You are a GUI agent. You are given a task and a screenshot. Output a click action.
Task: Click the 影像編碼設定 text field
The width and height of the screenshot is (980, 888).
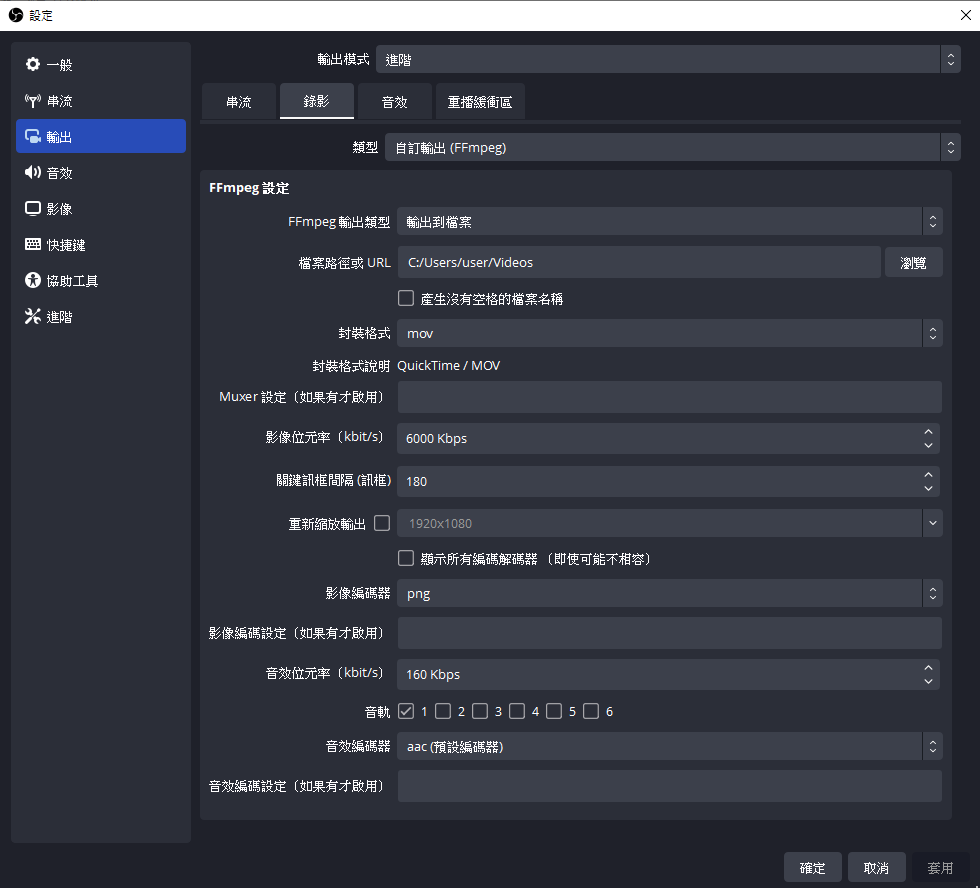(669, 633)
